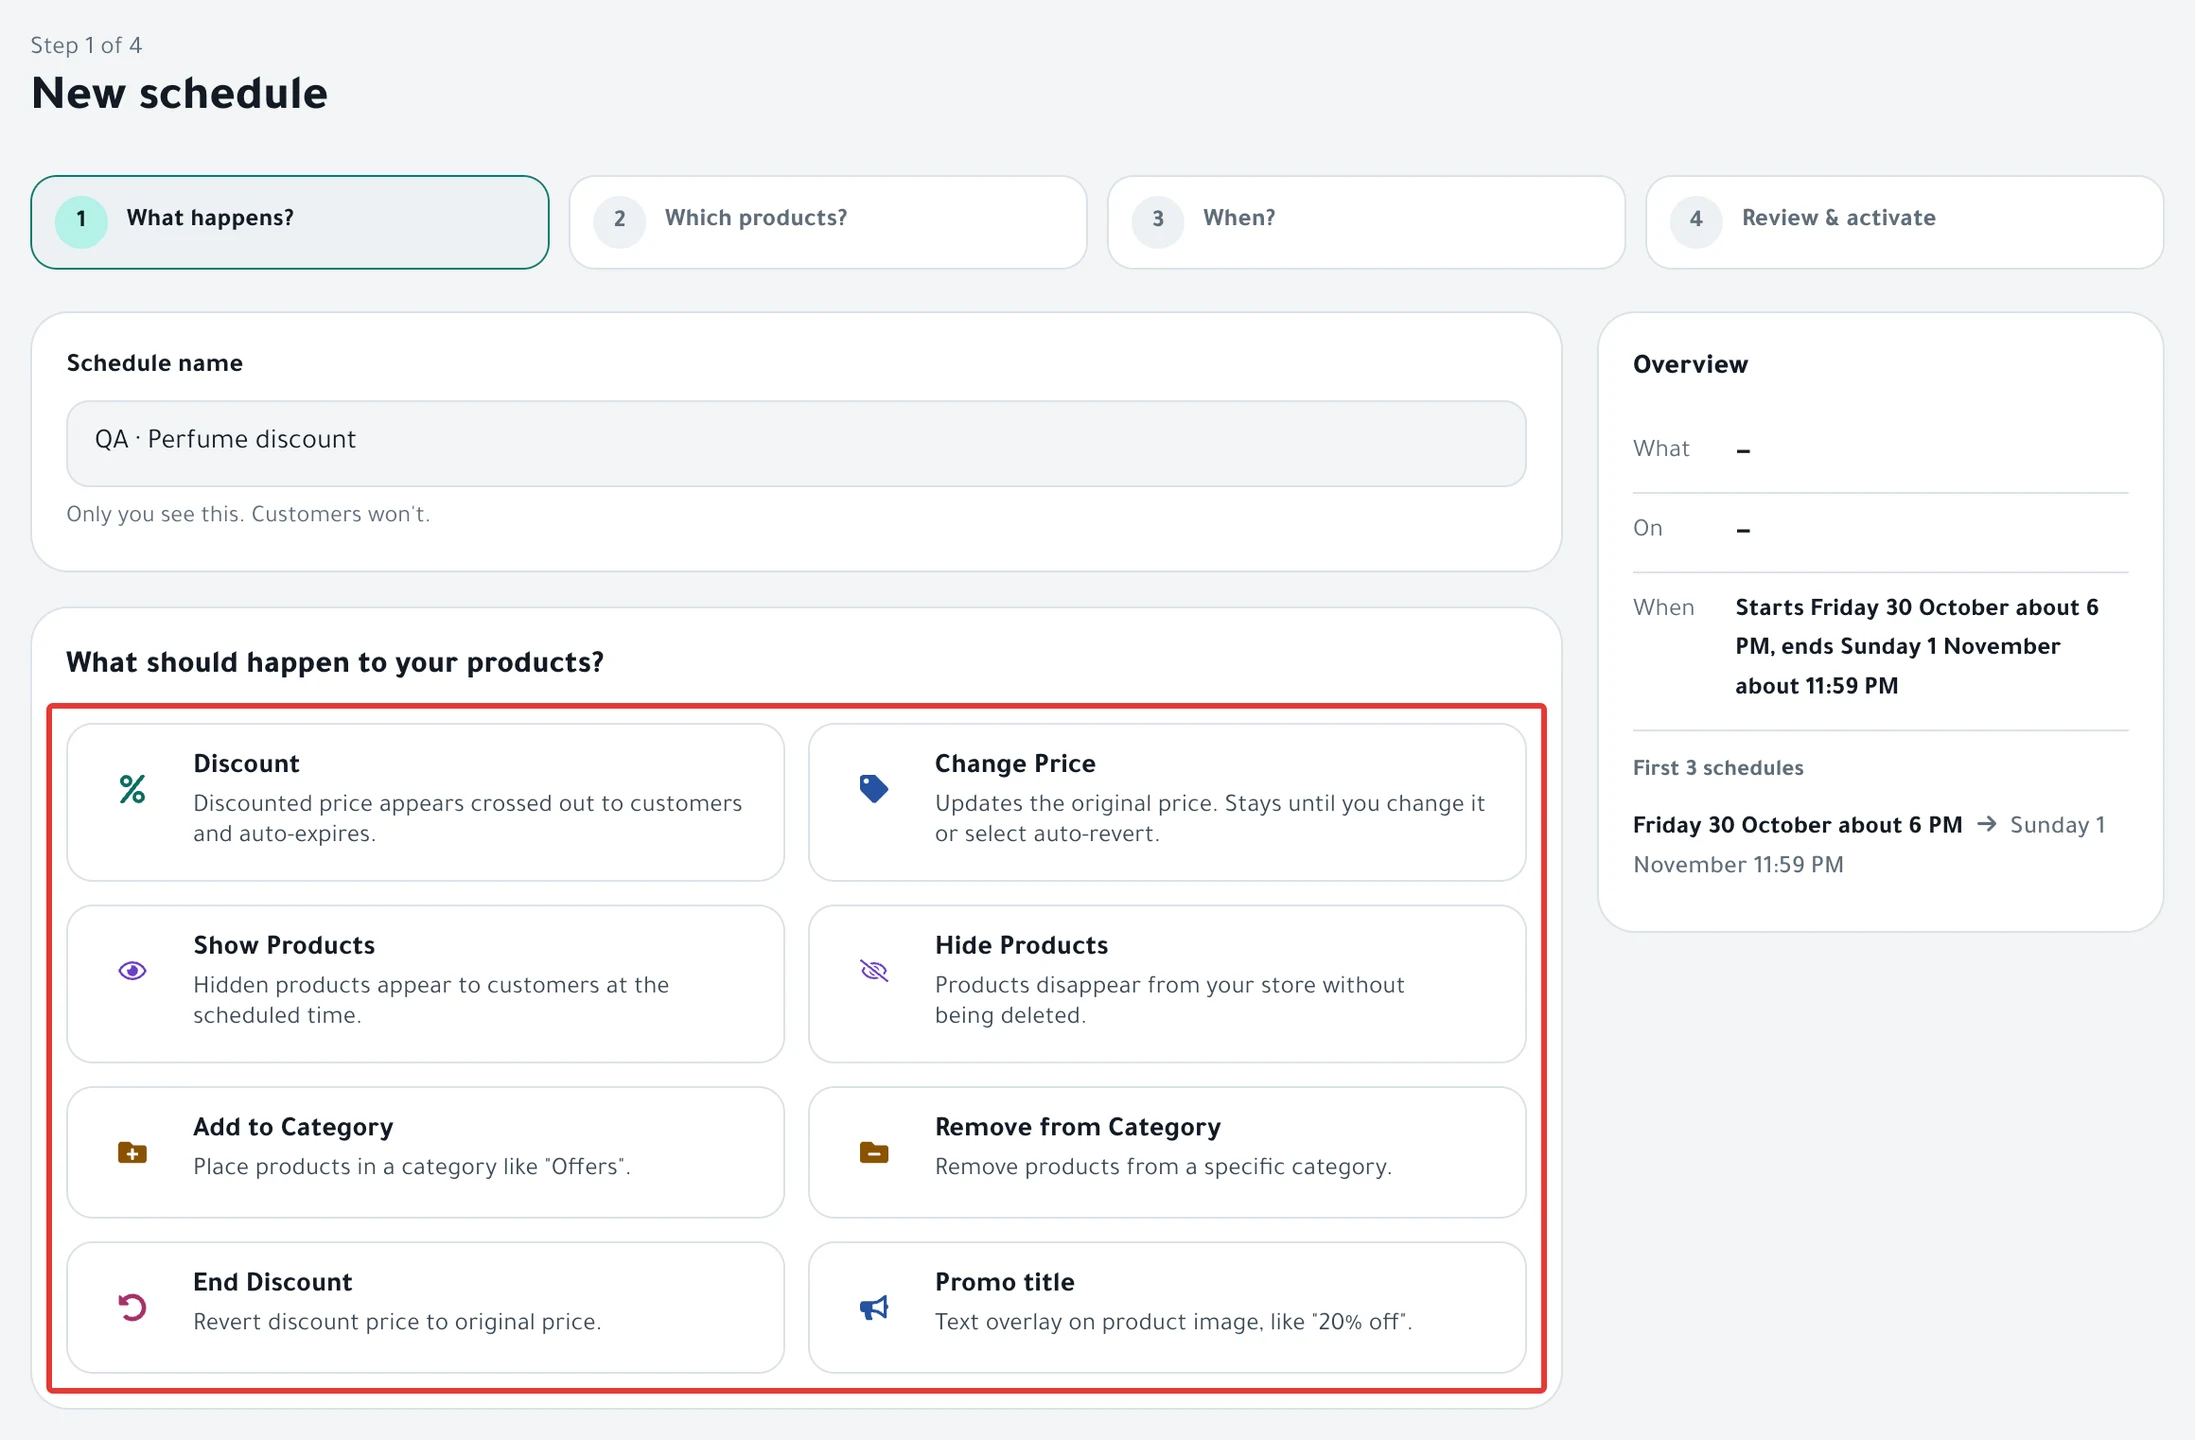This screenshot has height=1440, width=2195.
Task: Jump to the When? step
Action: tap(1366, 222)
